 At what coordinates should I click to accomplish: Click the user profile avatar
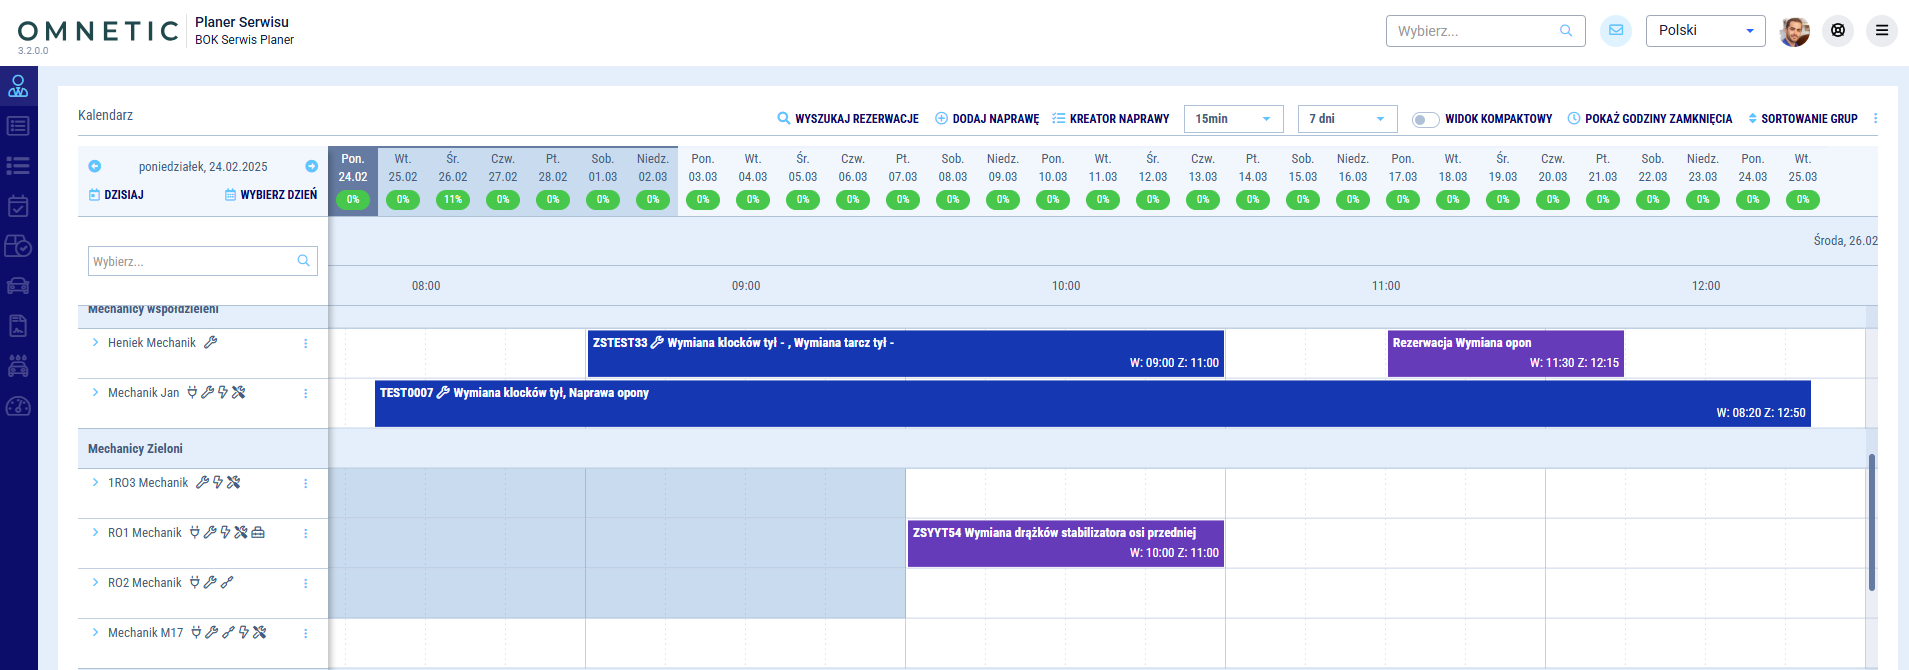[x=1794, y=30]
